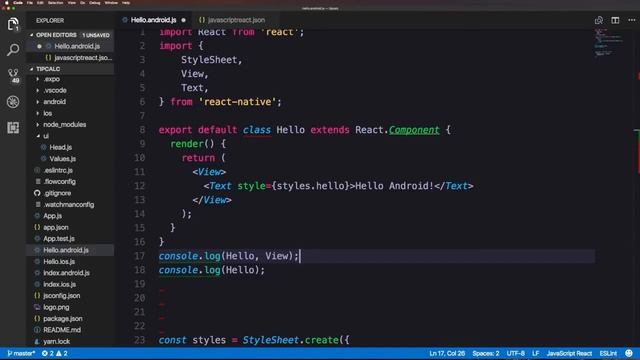Open Values.js in the ui folder
The height and width of the screenshot is (360, 640).
62,159
